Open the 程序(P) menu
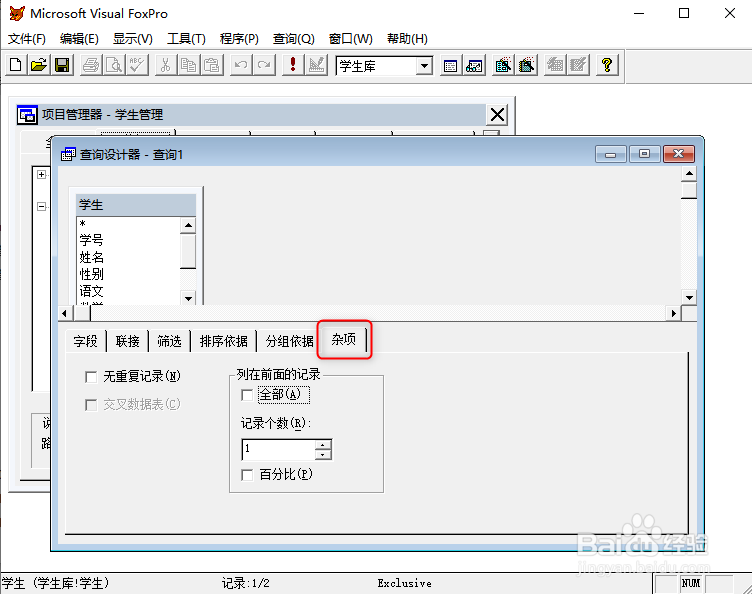Screen dimensions: 752x594 [239, 39]
